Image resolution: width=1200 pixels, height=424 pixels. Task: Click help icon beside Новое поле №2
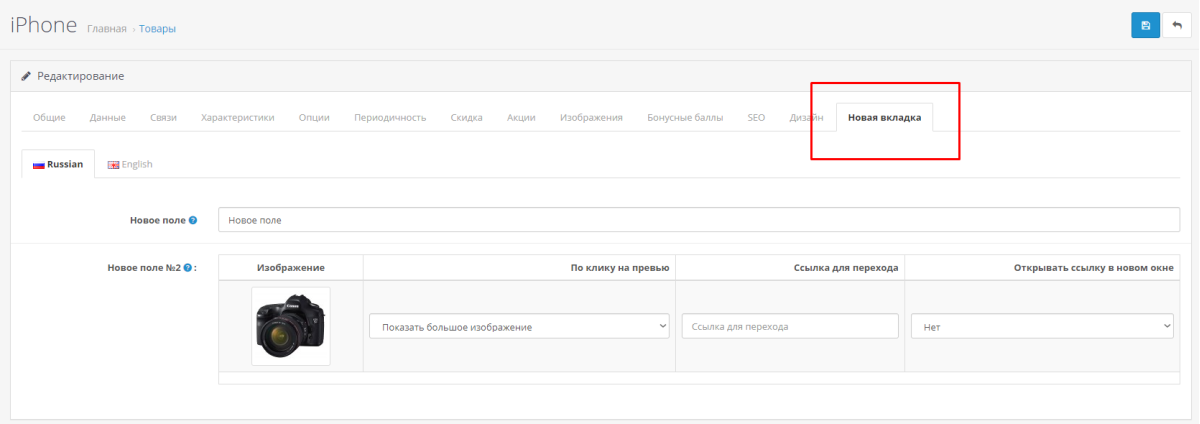tap(188, 268)
